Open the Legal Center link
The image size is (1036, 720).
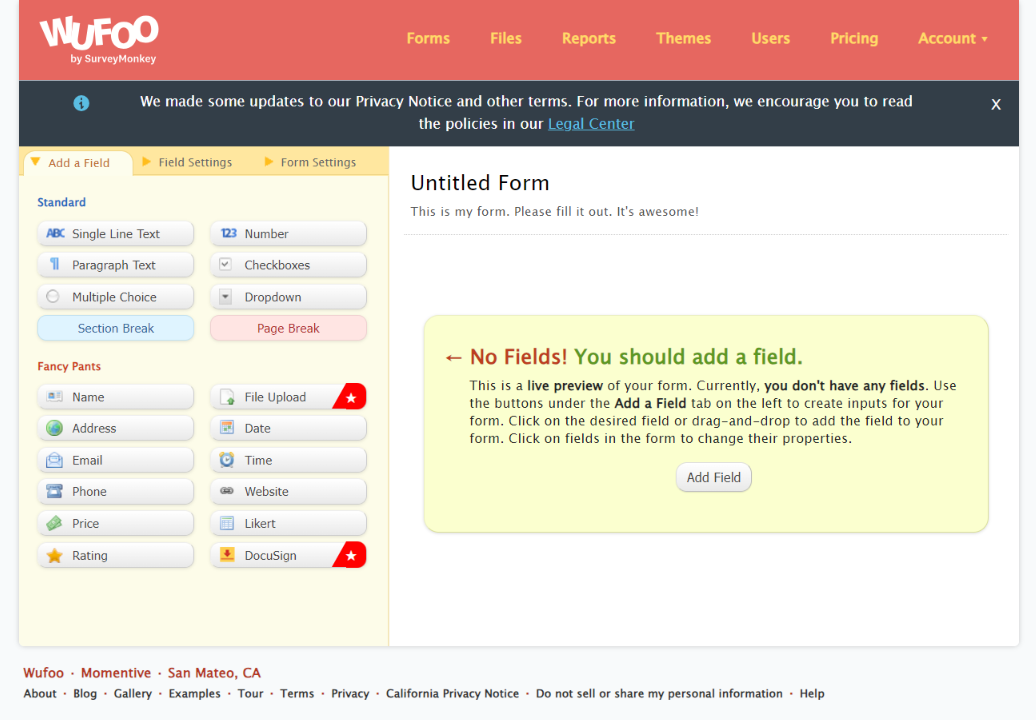pyautogui.click(x=590, y=124)
